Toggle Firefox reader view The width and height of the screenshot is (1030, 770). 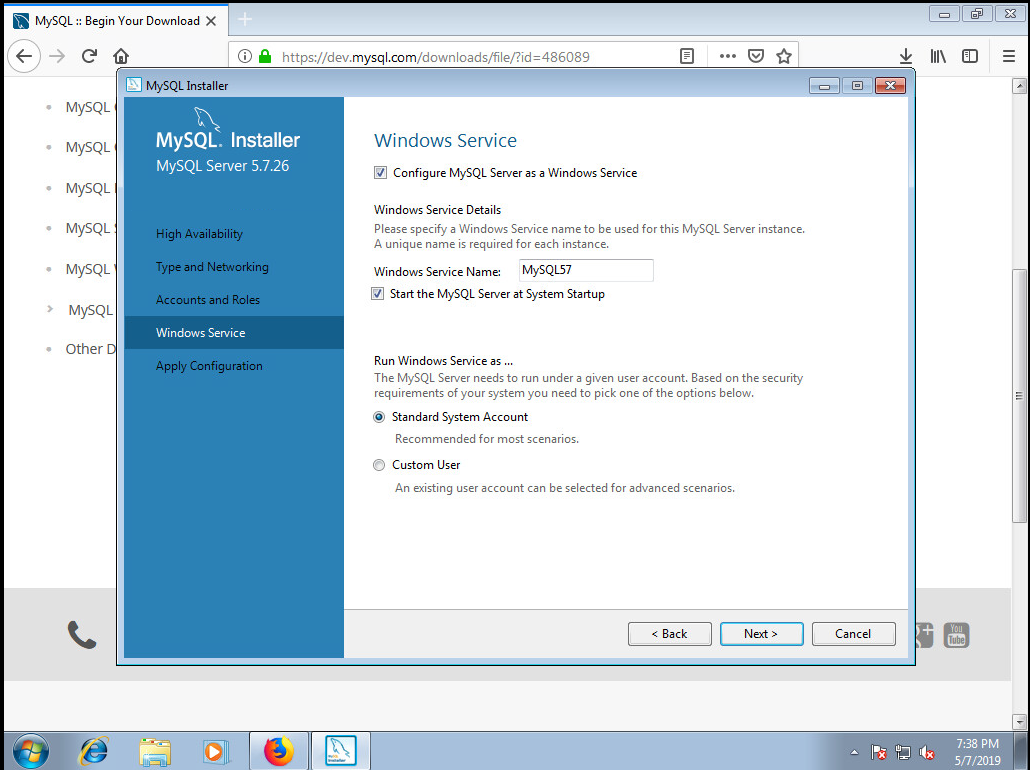tap(686, 57)
